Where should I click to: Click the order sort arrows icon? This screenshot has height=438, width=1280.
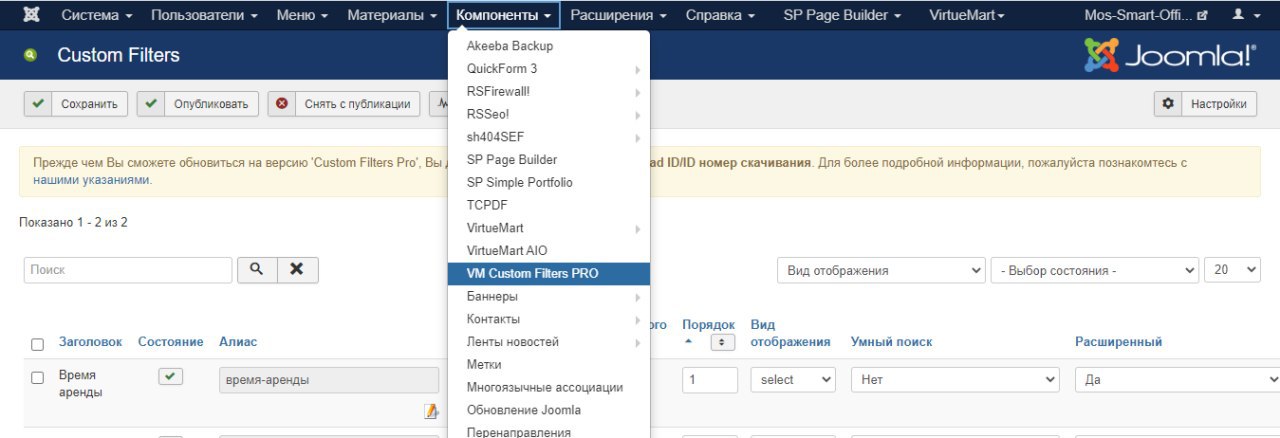pos(722,342)
